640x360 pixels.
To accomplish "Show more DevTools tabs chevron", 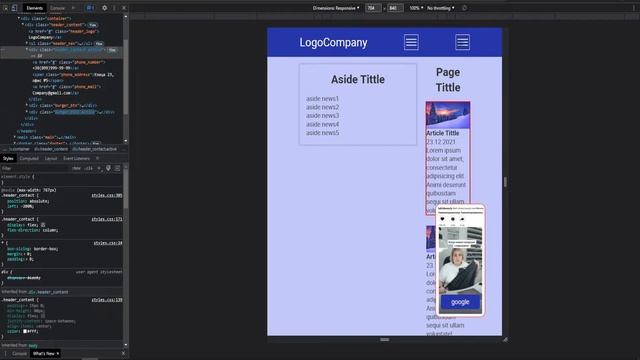I will coord(73,8).
